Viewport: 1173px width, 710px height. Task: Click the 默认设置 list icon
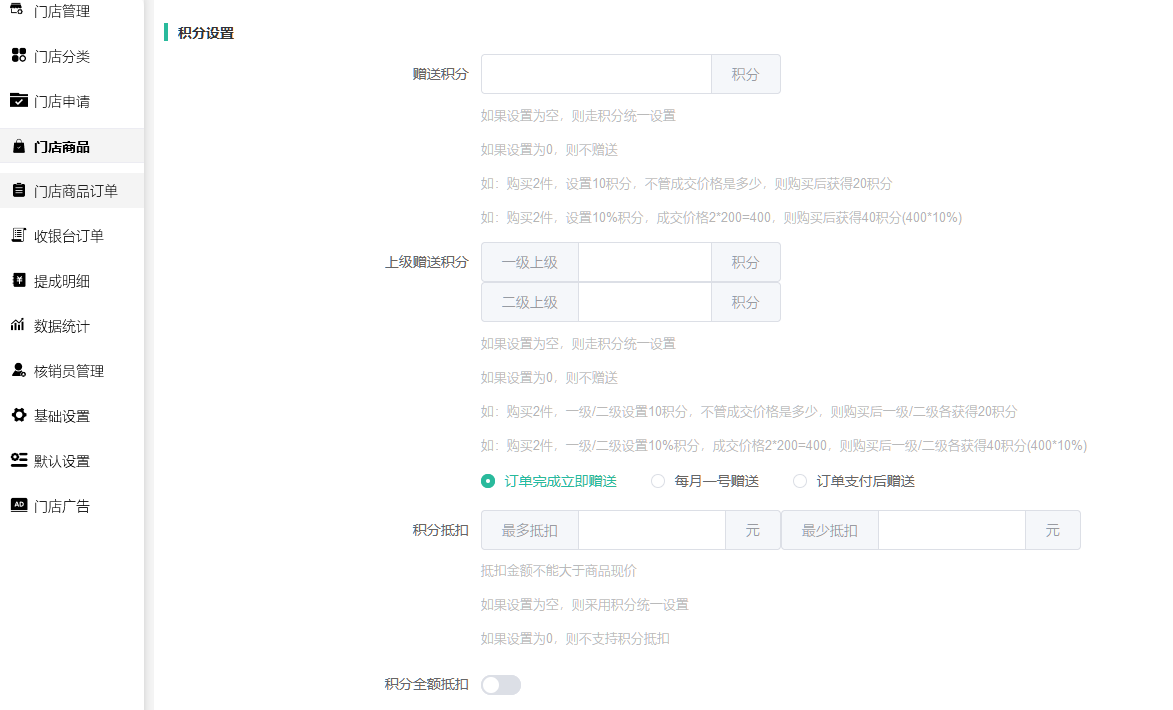click(x=19, y=459)
